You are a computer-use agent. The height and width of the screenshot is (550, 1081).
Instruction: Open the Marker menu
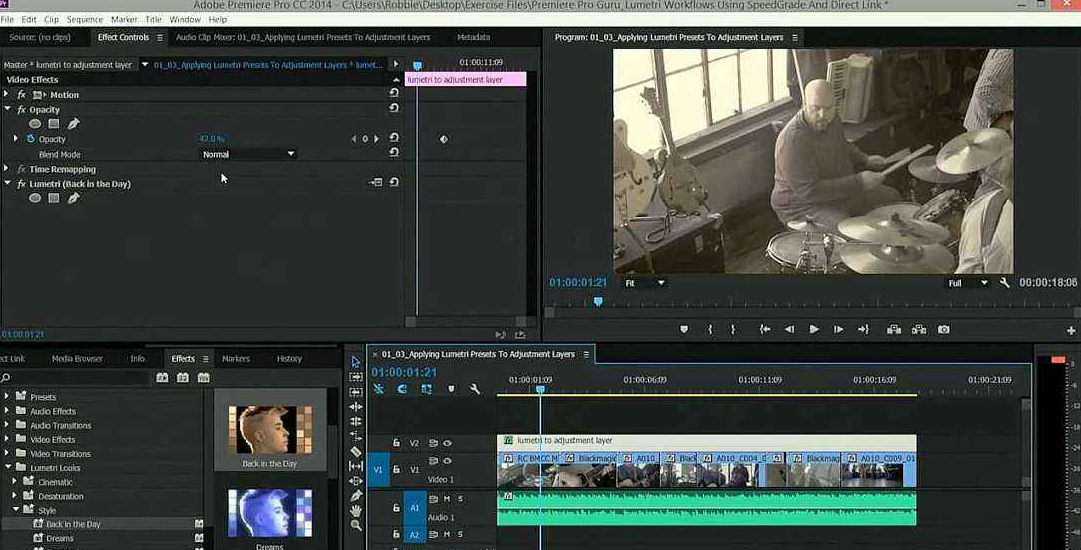124,19
